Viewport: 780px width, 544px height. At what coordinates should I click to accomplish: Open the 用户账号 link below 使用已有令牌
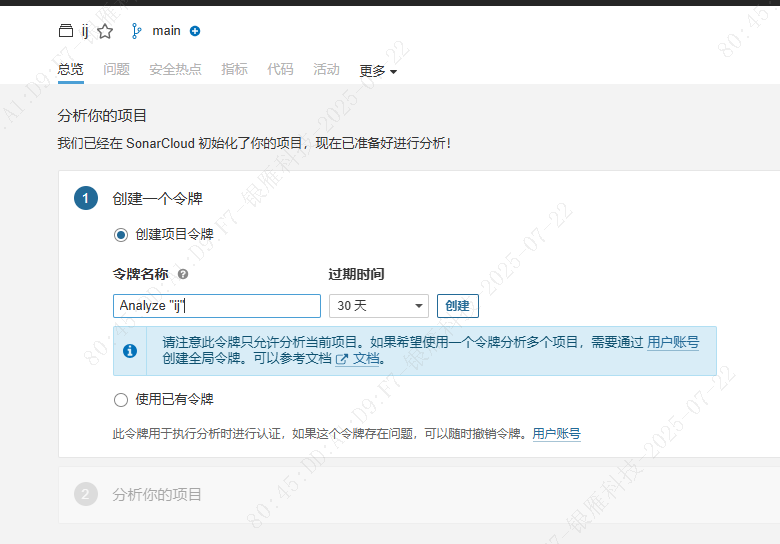(x=556, y=434)
